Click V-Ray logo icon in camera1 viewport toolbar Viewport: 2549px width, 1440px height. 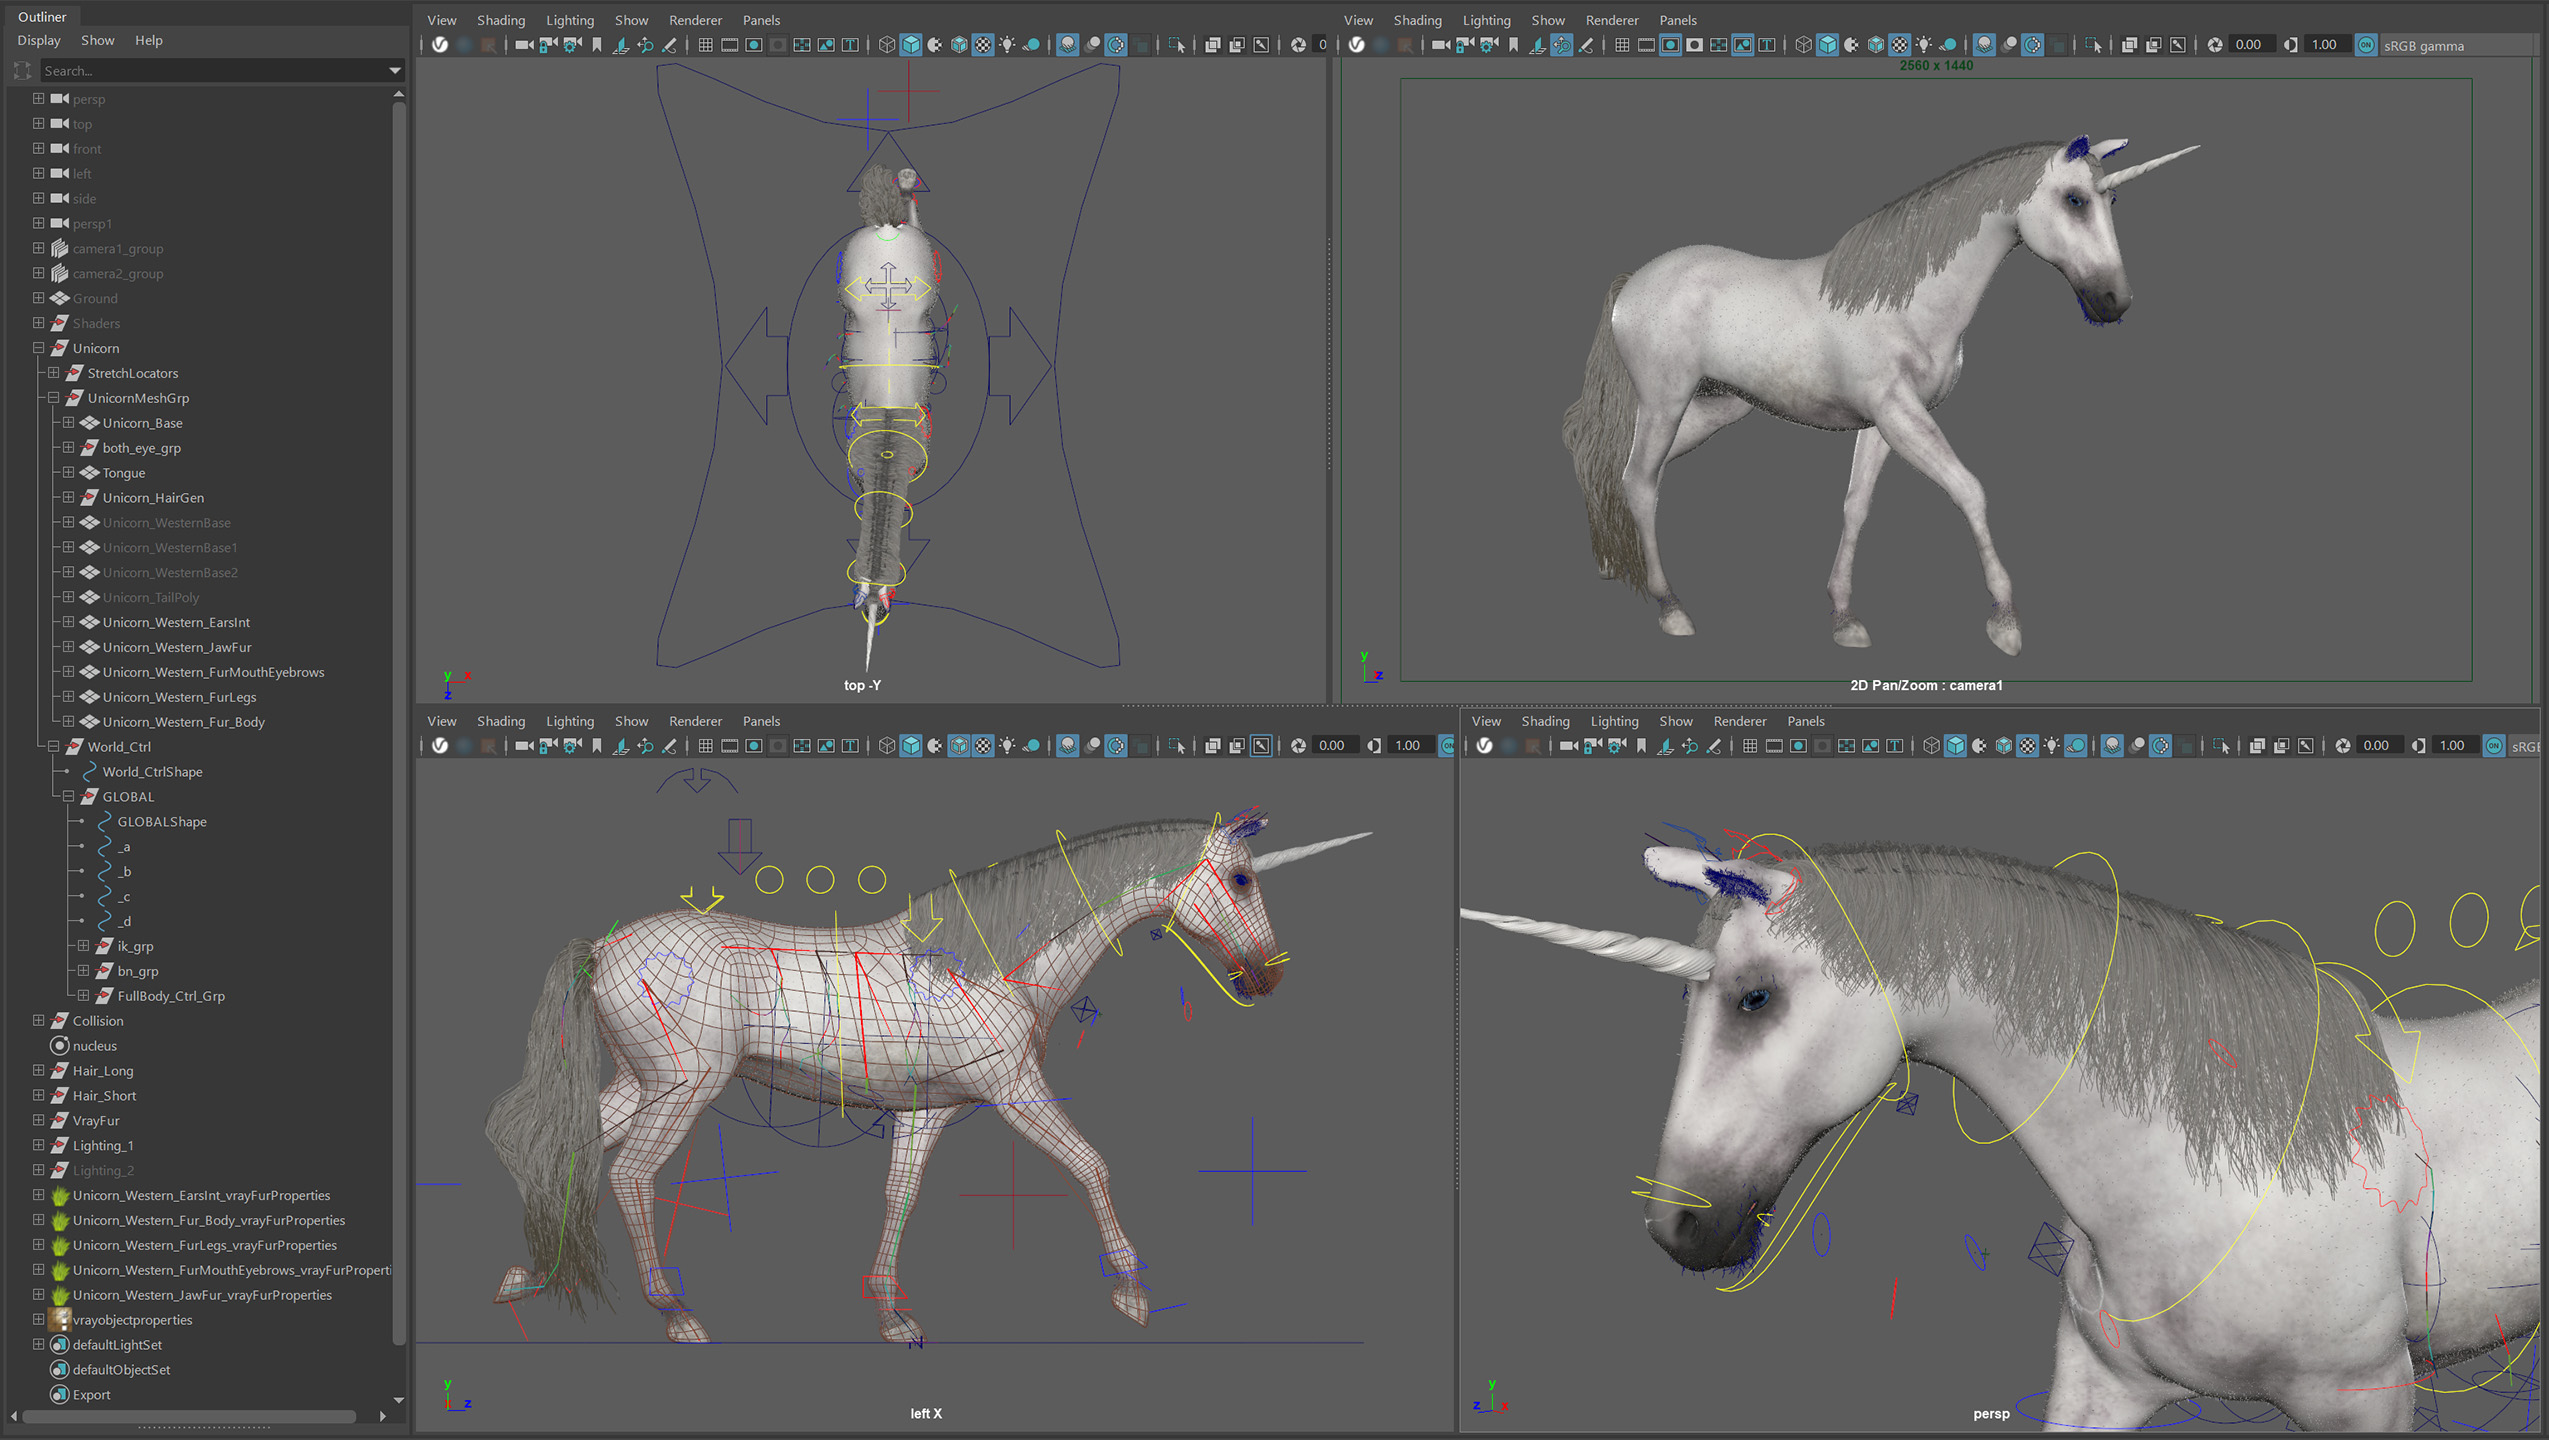click(x=1356, y=45)
